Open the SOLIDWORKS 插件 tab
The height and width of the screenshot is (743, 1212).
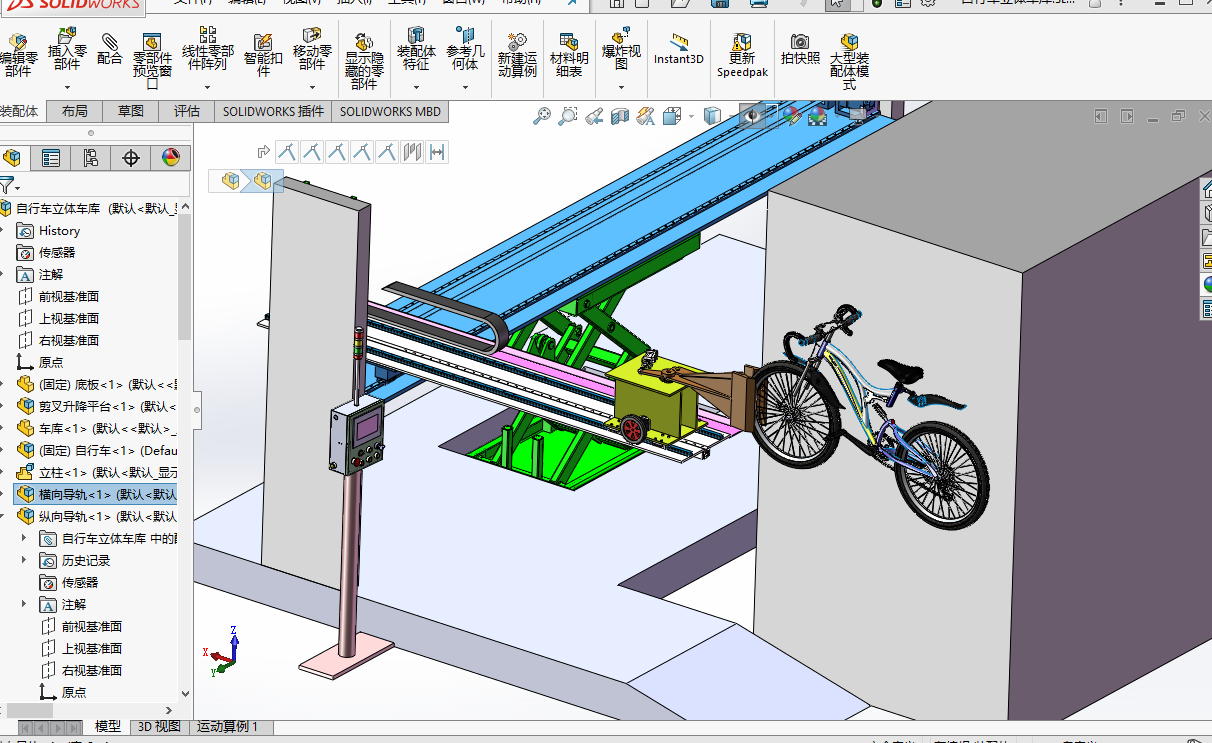point(273,111)
